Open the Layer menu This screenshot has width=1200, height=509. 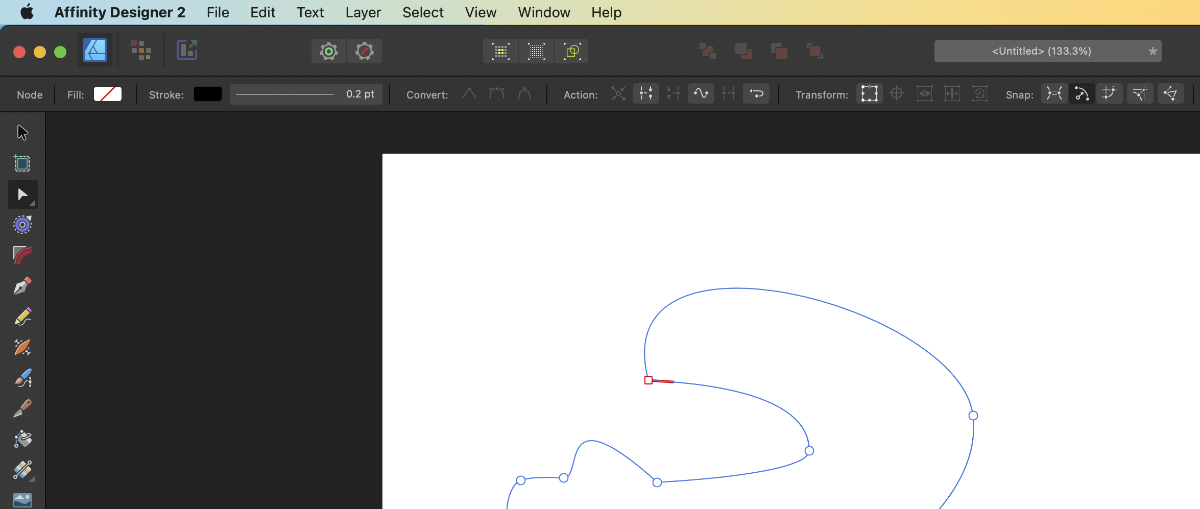pyautogui.click(x=363, y=12)
